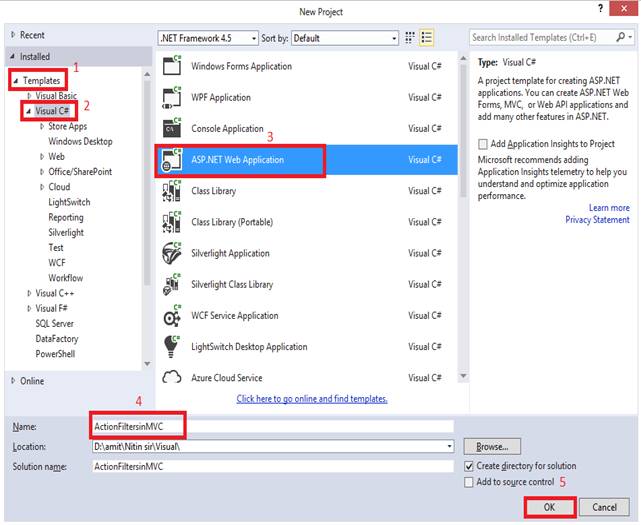Viewport: 641px width, 525px height.
Task: Open the Learn more link
Action: (x=609, y=208)
